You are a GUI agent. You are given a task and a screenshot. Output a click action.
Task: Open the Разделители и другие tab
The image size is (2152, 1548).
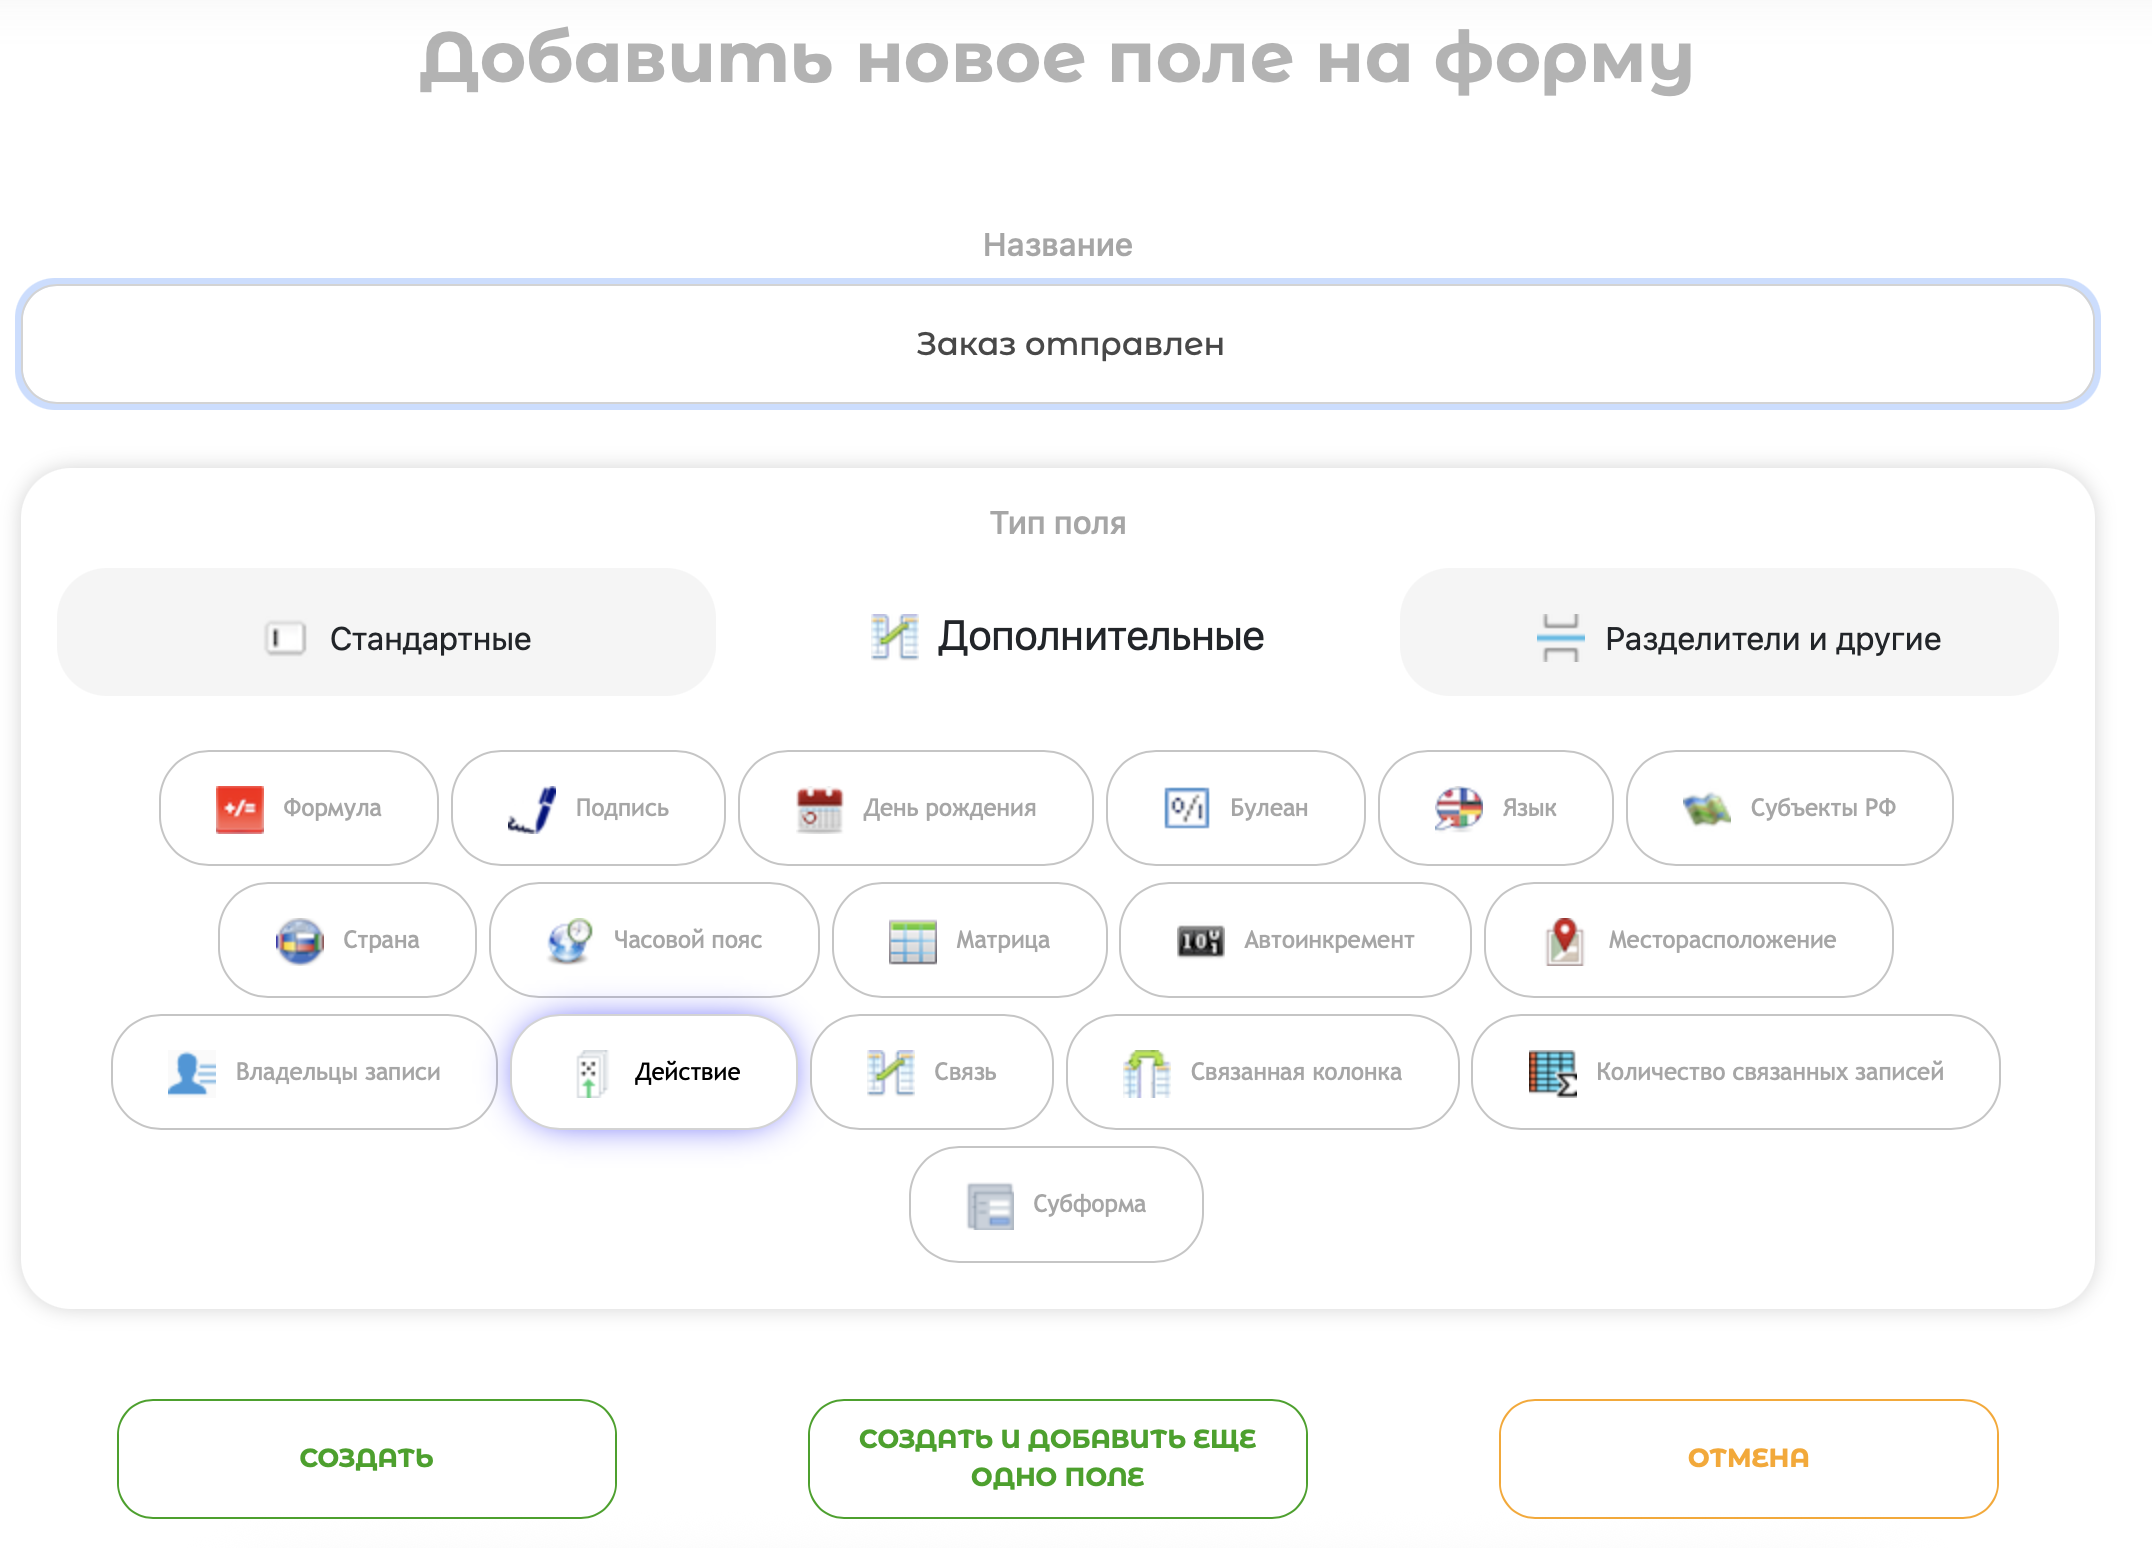1728,638
